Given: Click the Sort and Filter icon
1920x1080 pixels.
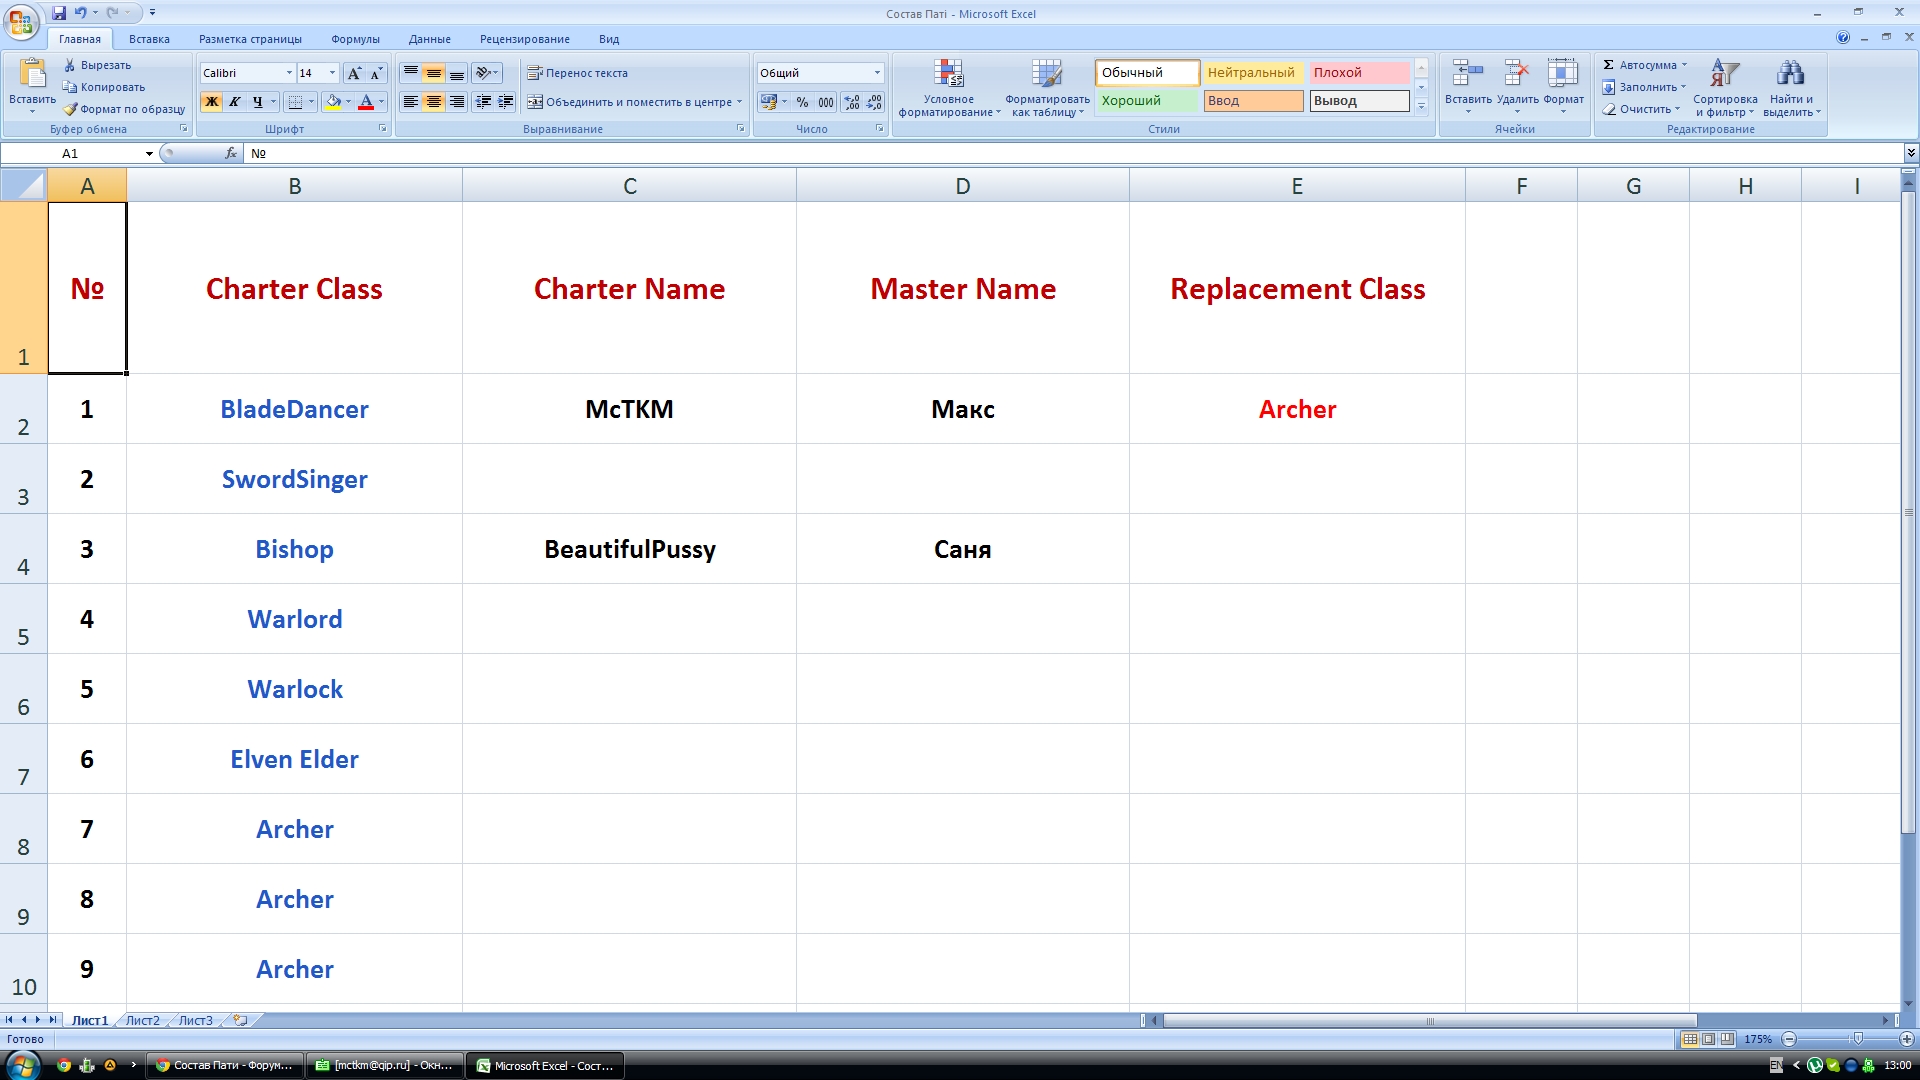Looking at the screenshot, I should pos(1724,74).
